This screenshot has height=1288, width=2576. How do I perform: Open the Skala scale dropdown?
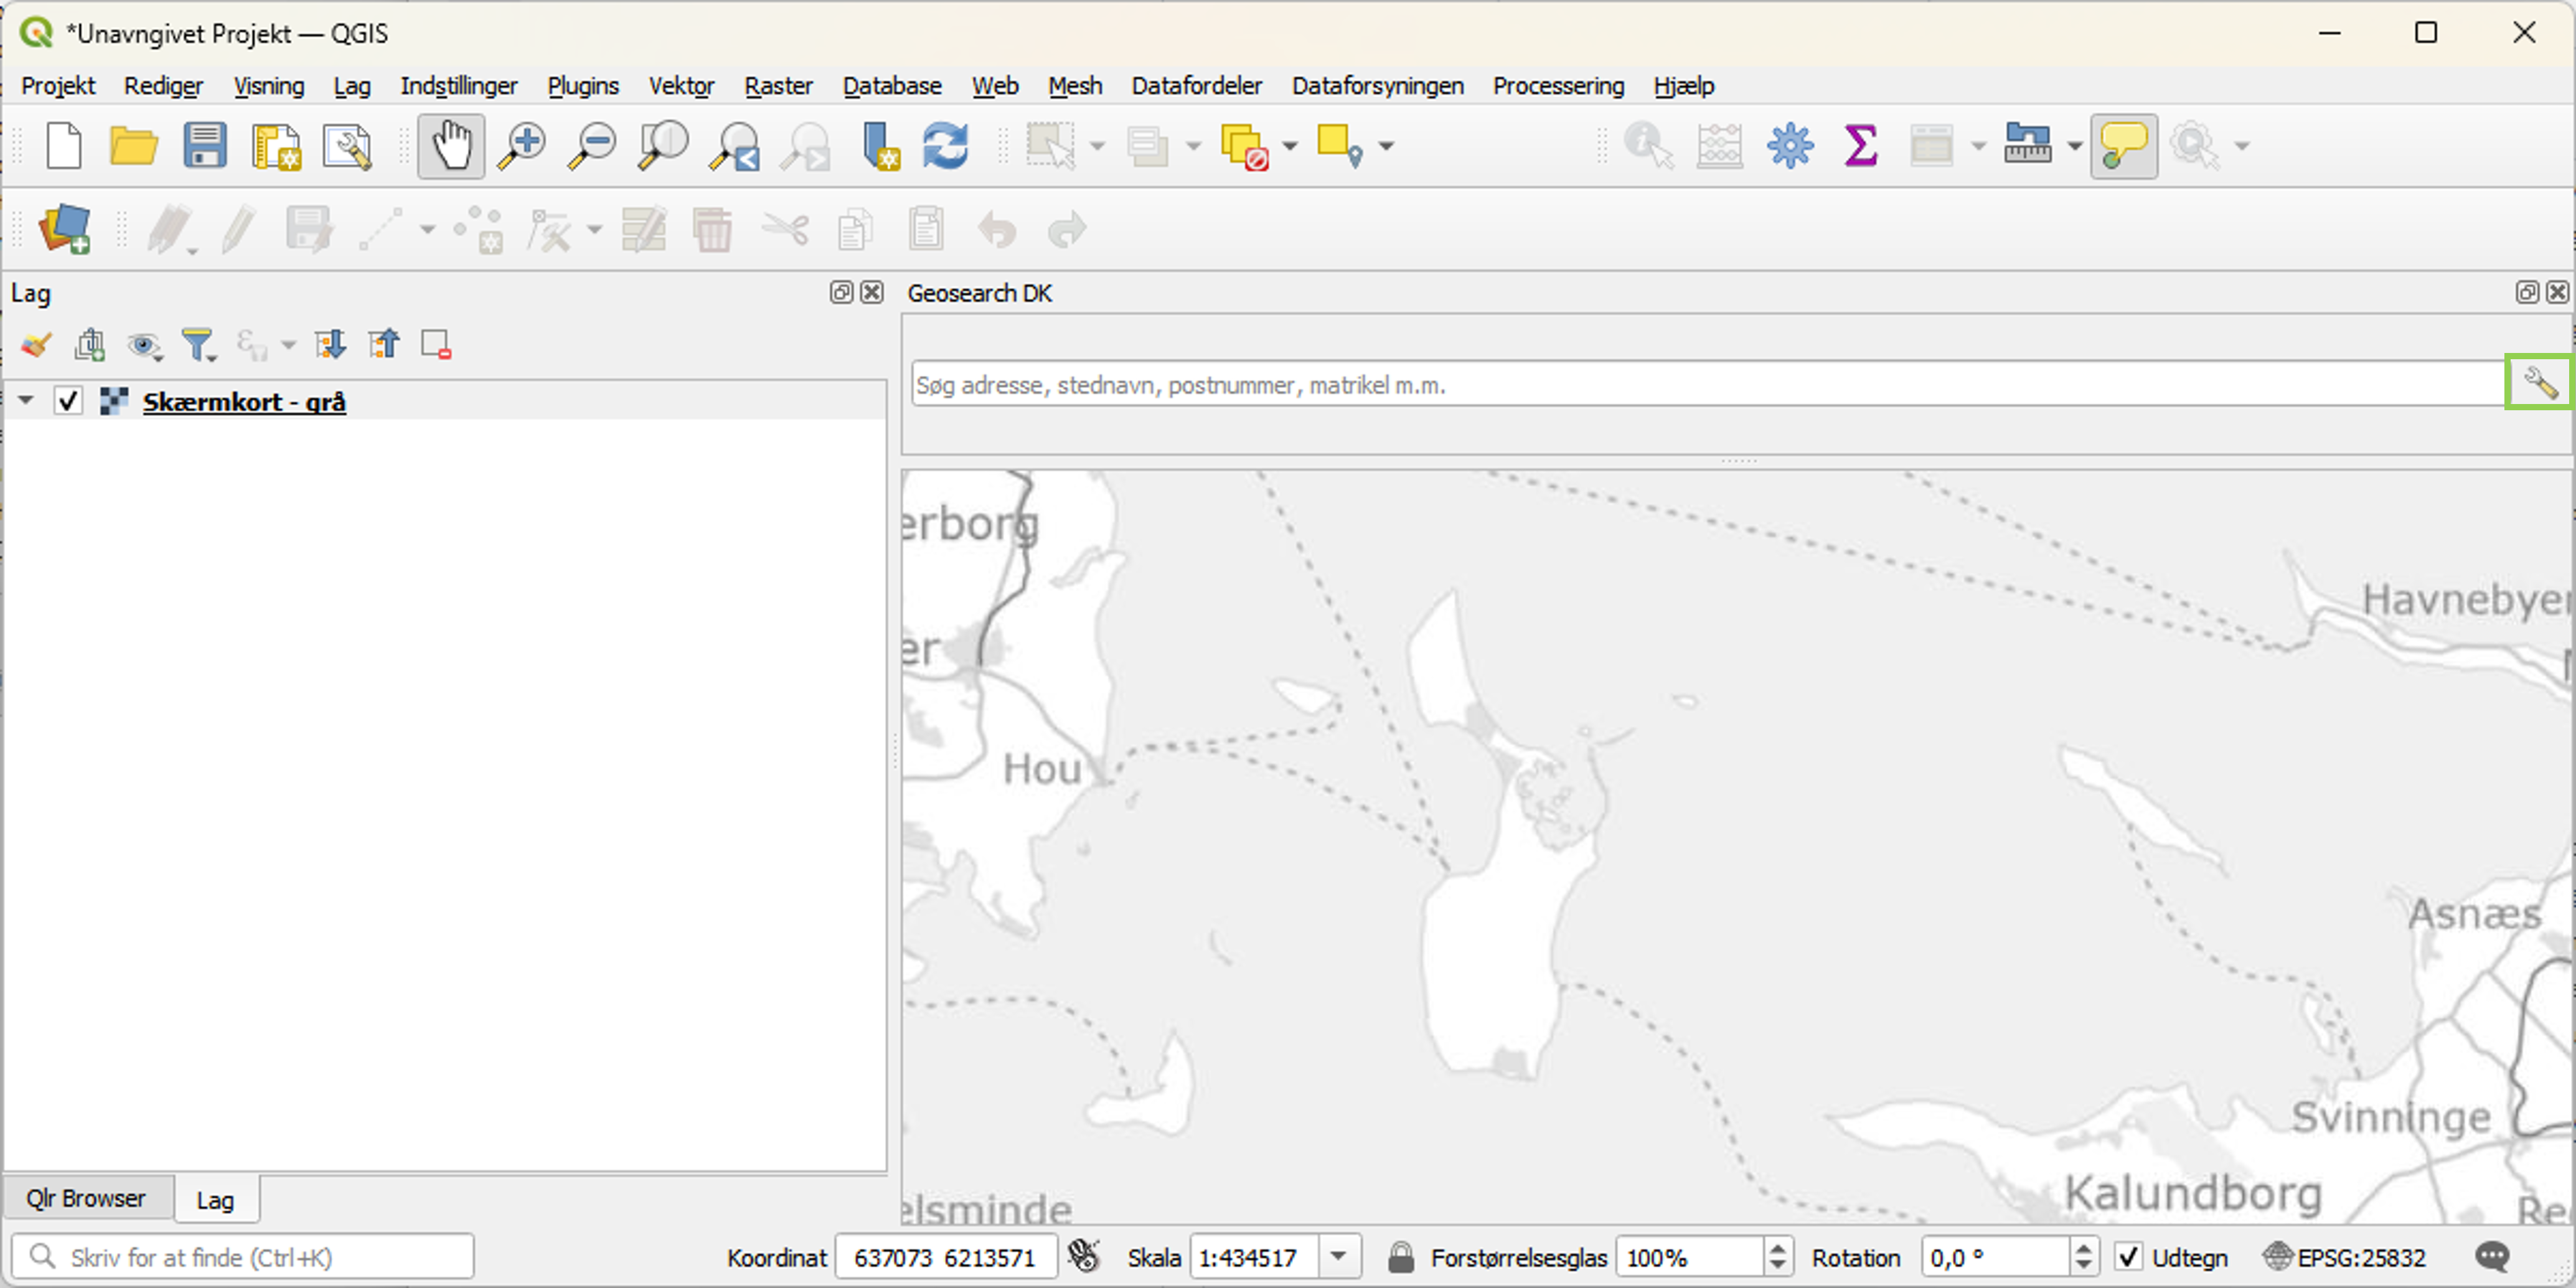pyautogui.click(x=1339, y=1257)
